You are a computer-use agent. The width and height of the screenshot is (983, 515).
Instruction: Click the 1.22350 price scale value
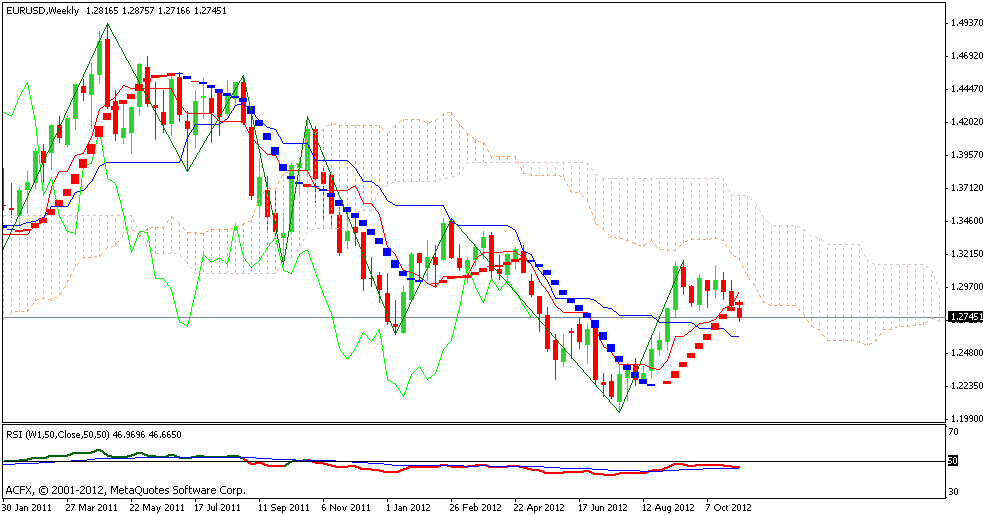(x=966, y=386)
